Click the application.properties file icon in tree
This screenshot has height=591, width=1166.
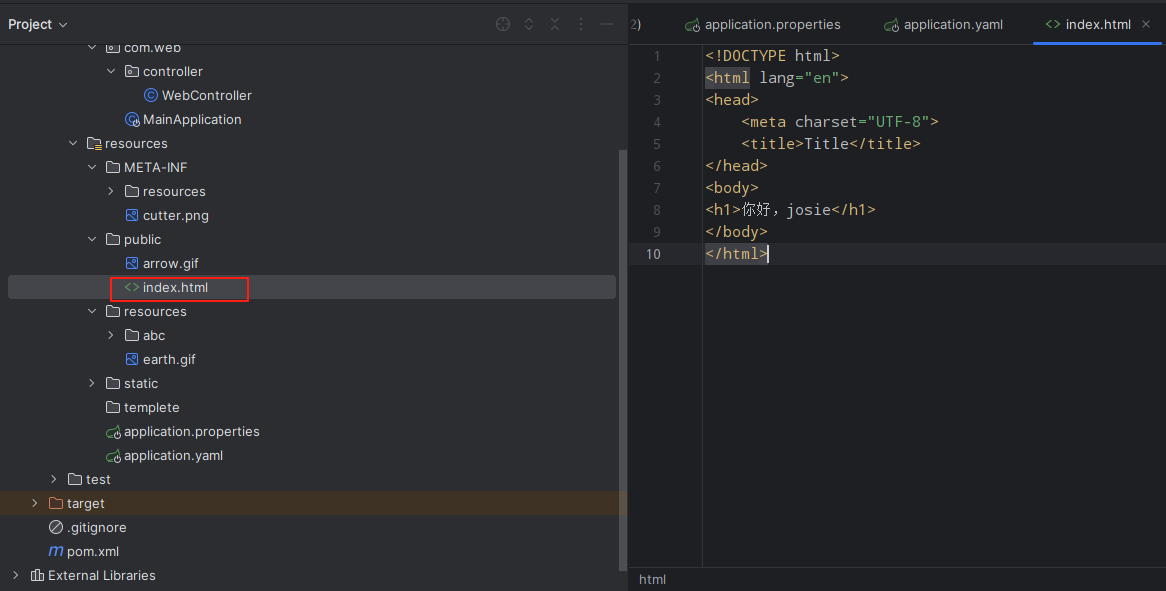(113, 432)
